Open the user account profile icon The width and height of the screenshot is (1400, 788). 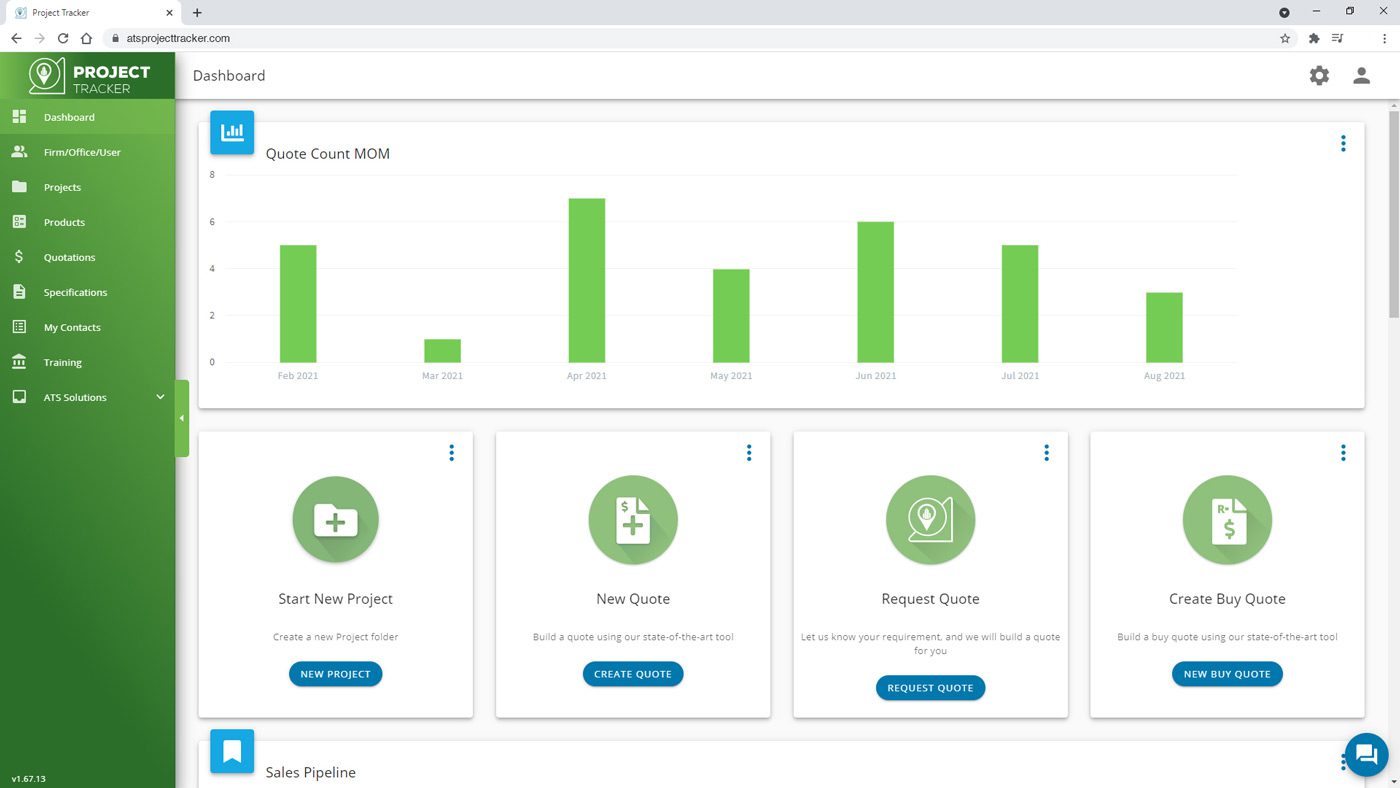[x=1361, y=75]
